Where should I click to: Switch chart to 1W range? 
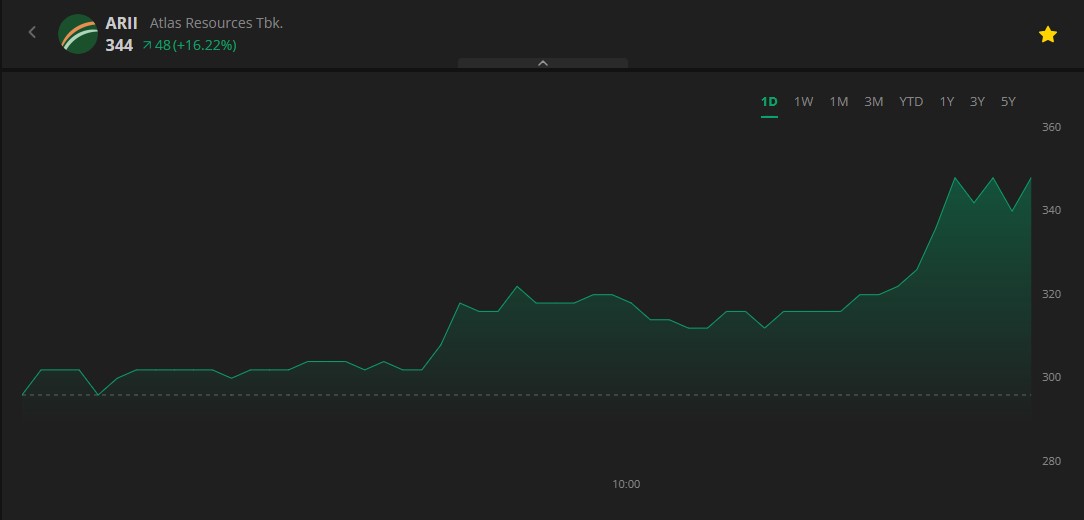pyautogui.click(x=803, y=102)
